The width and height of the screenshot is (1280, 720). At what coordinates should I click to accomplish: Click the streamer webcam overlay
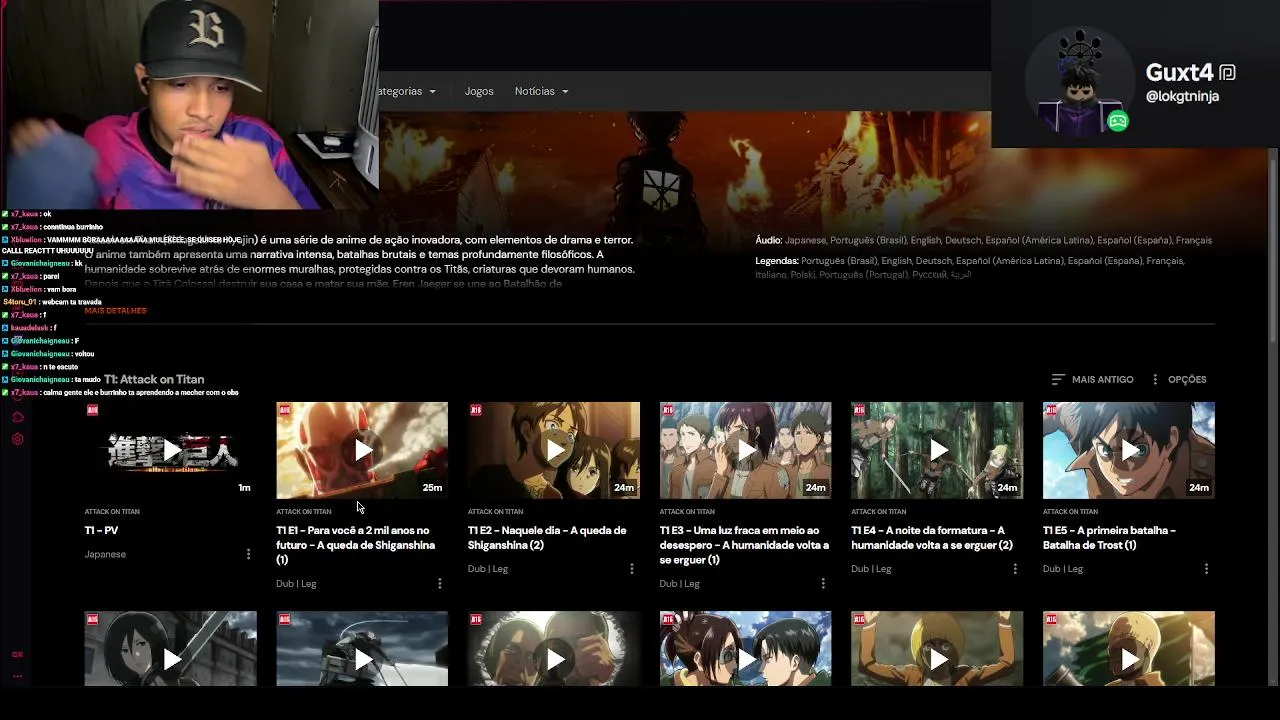[x=190, y=104]
